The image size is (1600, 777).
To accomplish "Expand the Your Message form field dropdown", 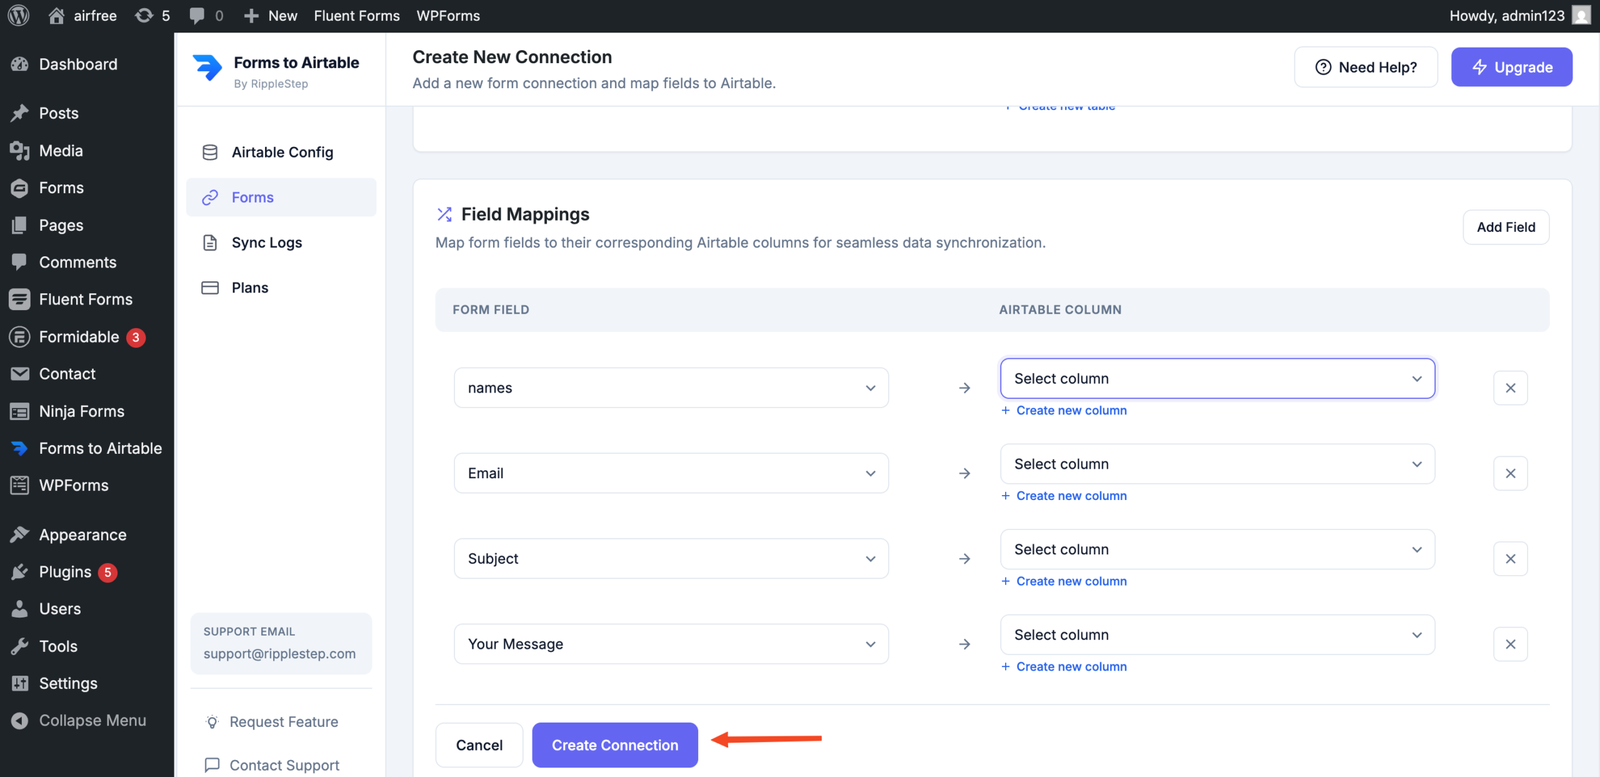I will [671, 644].
